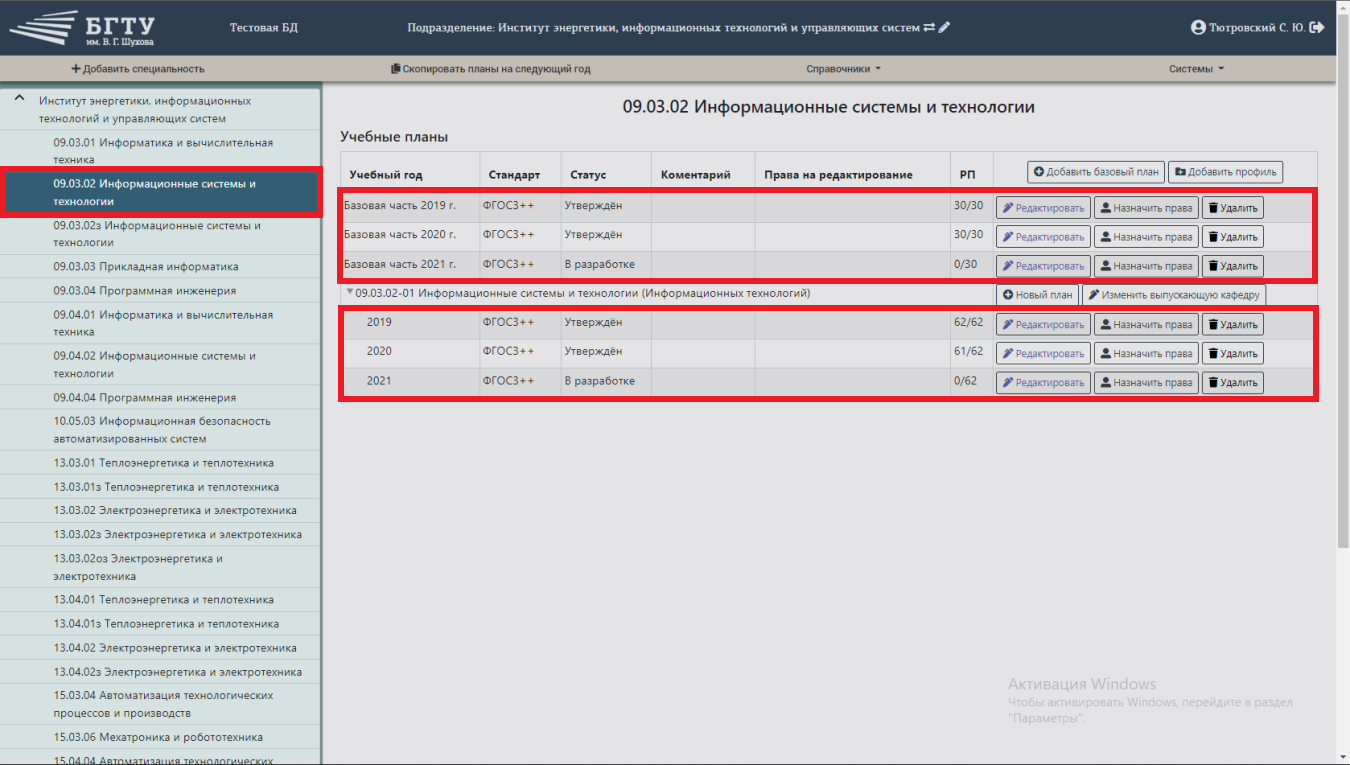Image resolution: width=1350 pixels, height=765 pixels.
Task: Click the В разработке status of Базовая часть 2021
Action: (600, 265)
